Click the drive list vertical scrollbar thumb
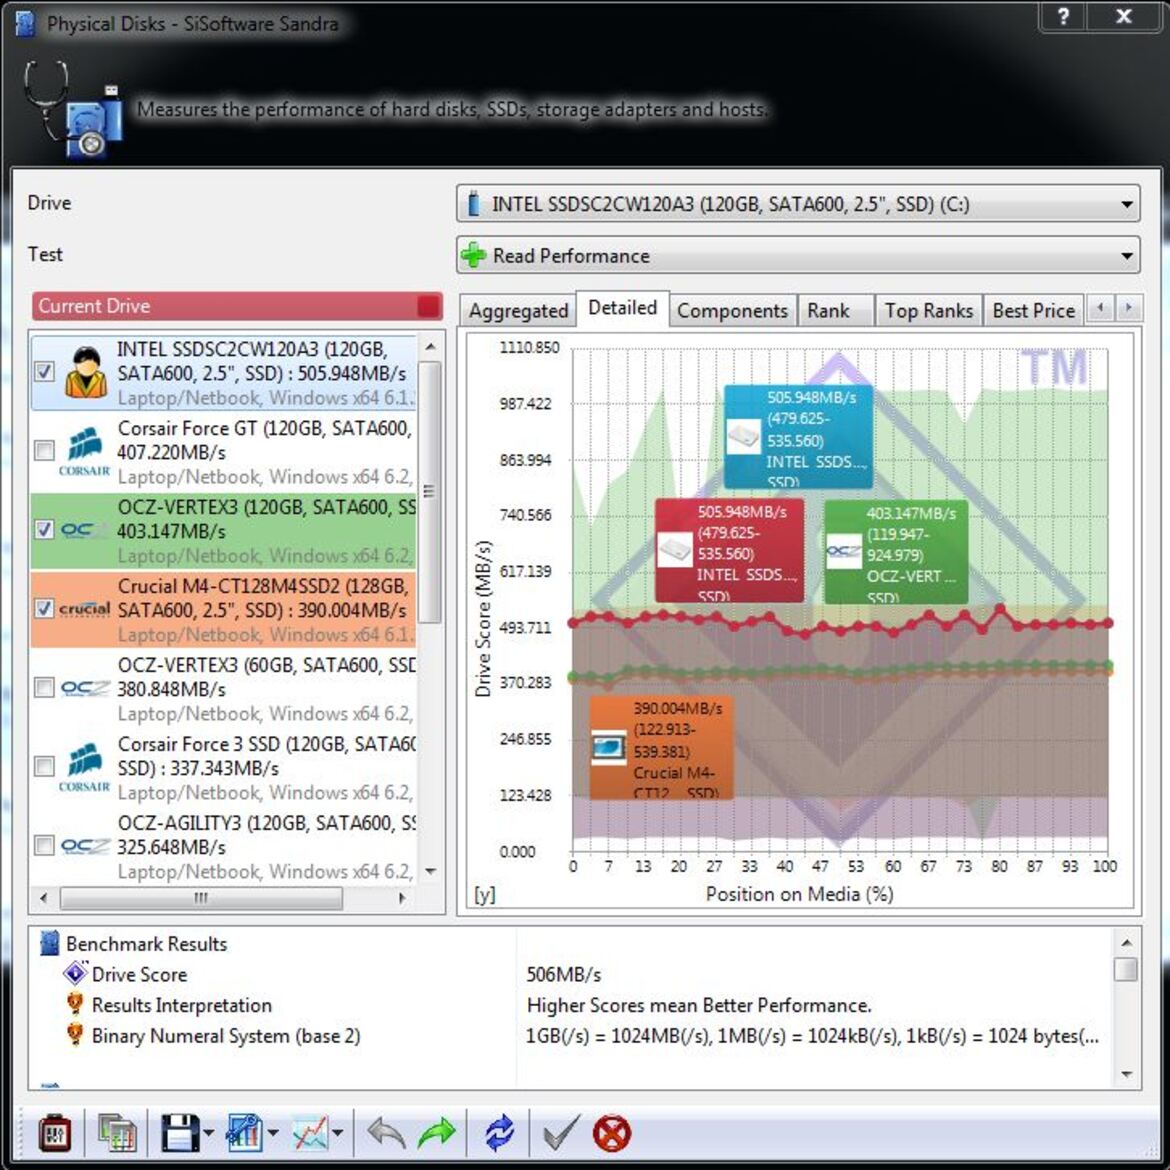The width and height of the screenshot is (1170, 1170). pos(430,492)
